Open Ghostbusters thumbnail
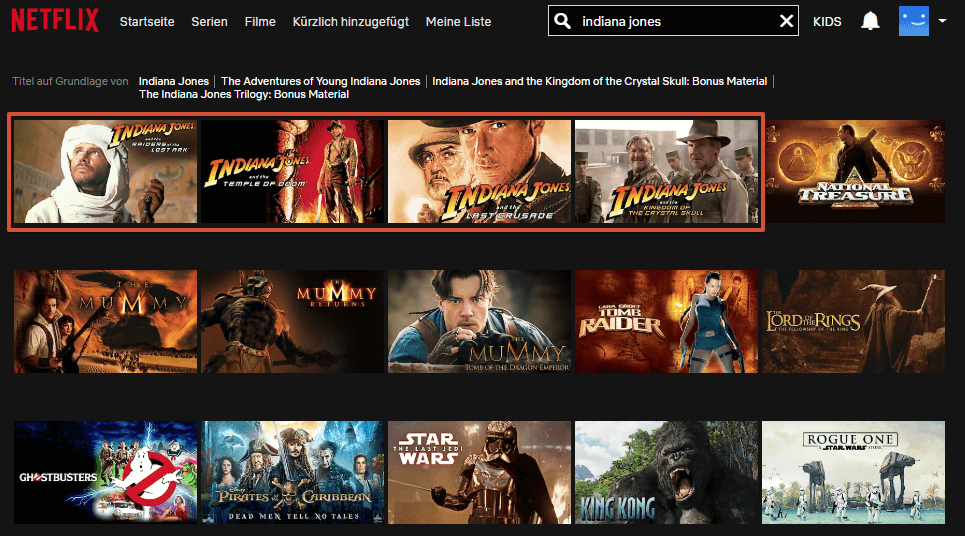The height and width of the screenshot is (536, 965). (x=105, y=472)
